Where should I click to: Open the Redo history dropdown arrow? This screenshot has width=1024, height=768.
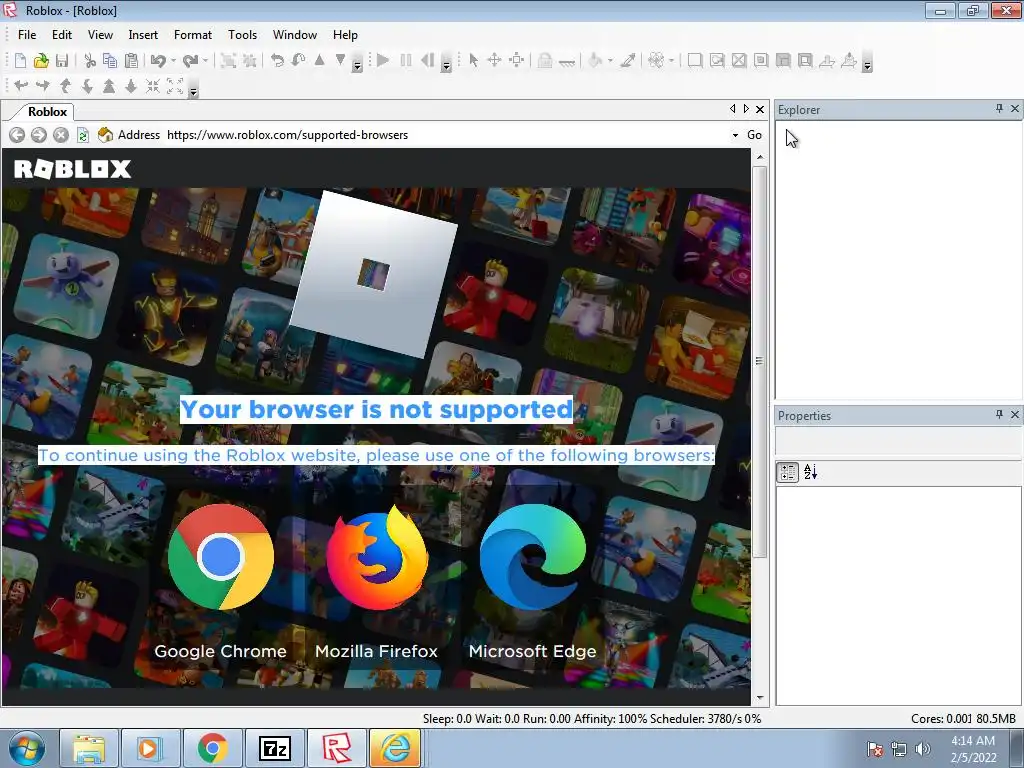[205, 61]
